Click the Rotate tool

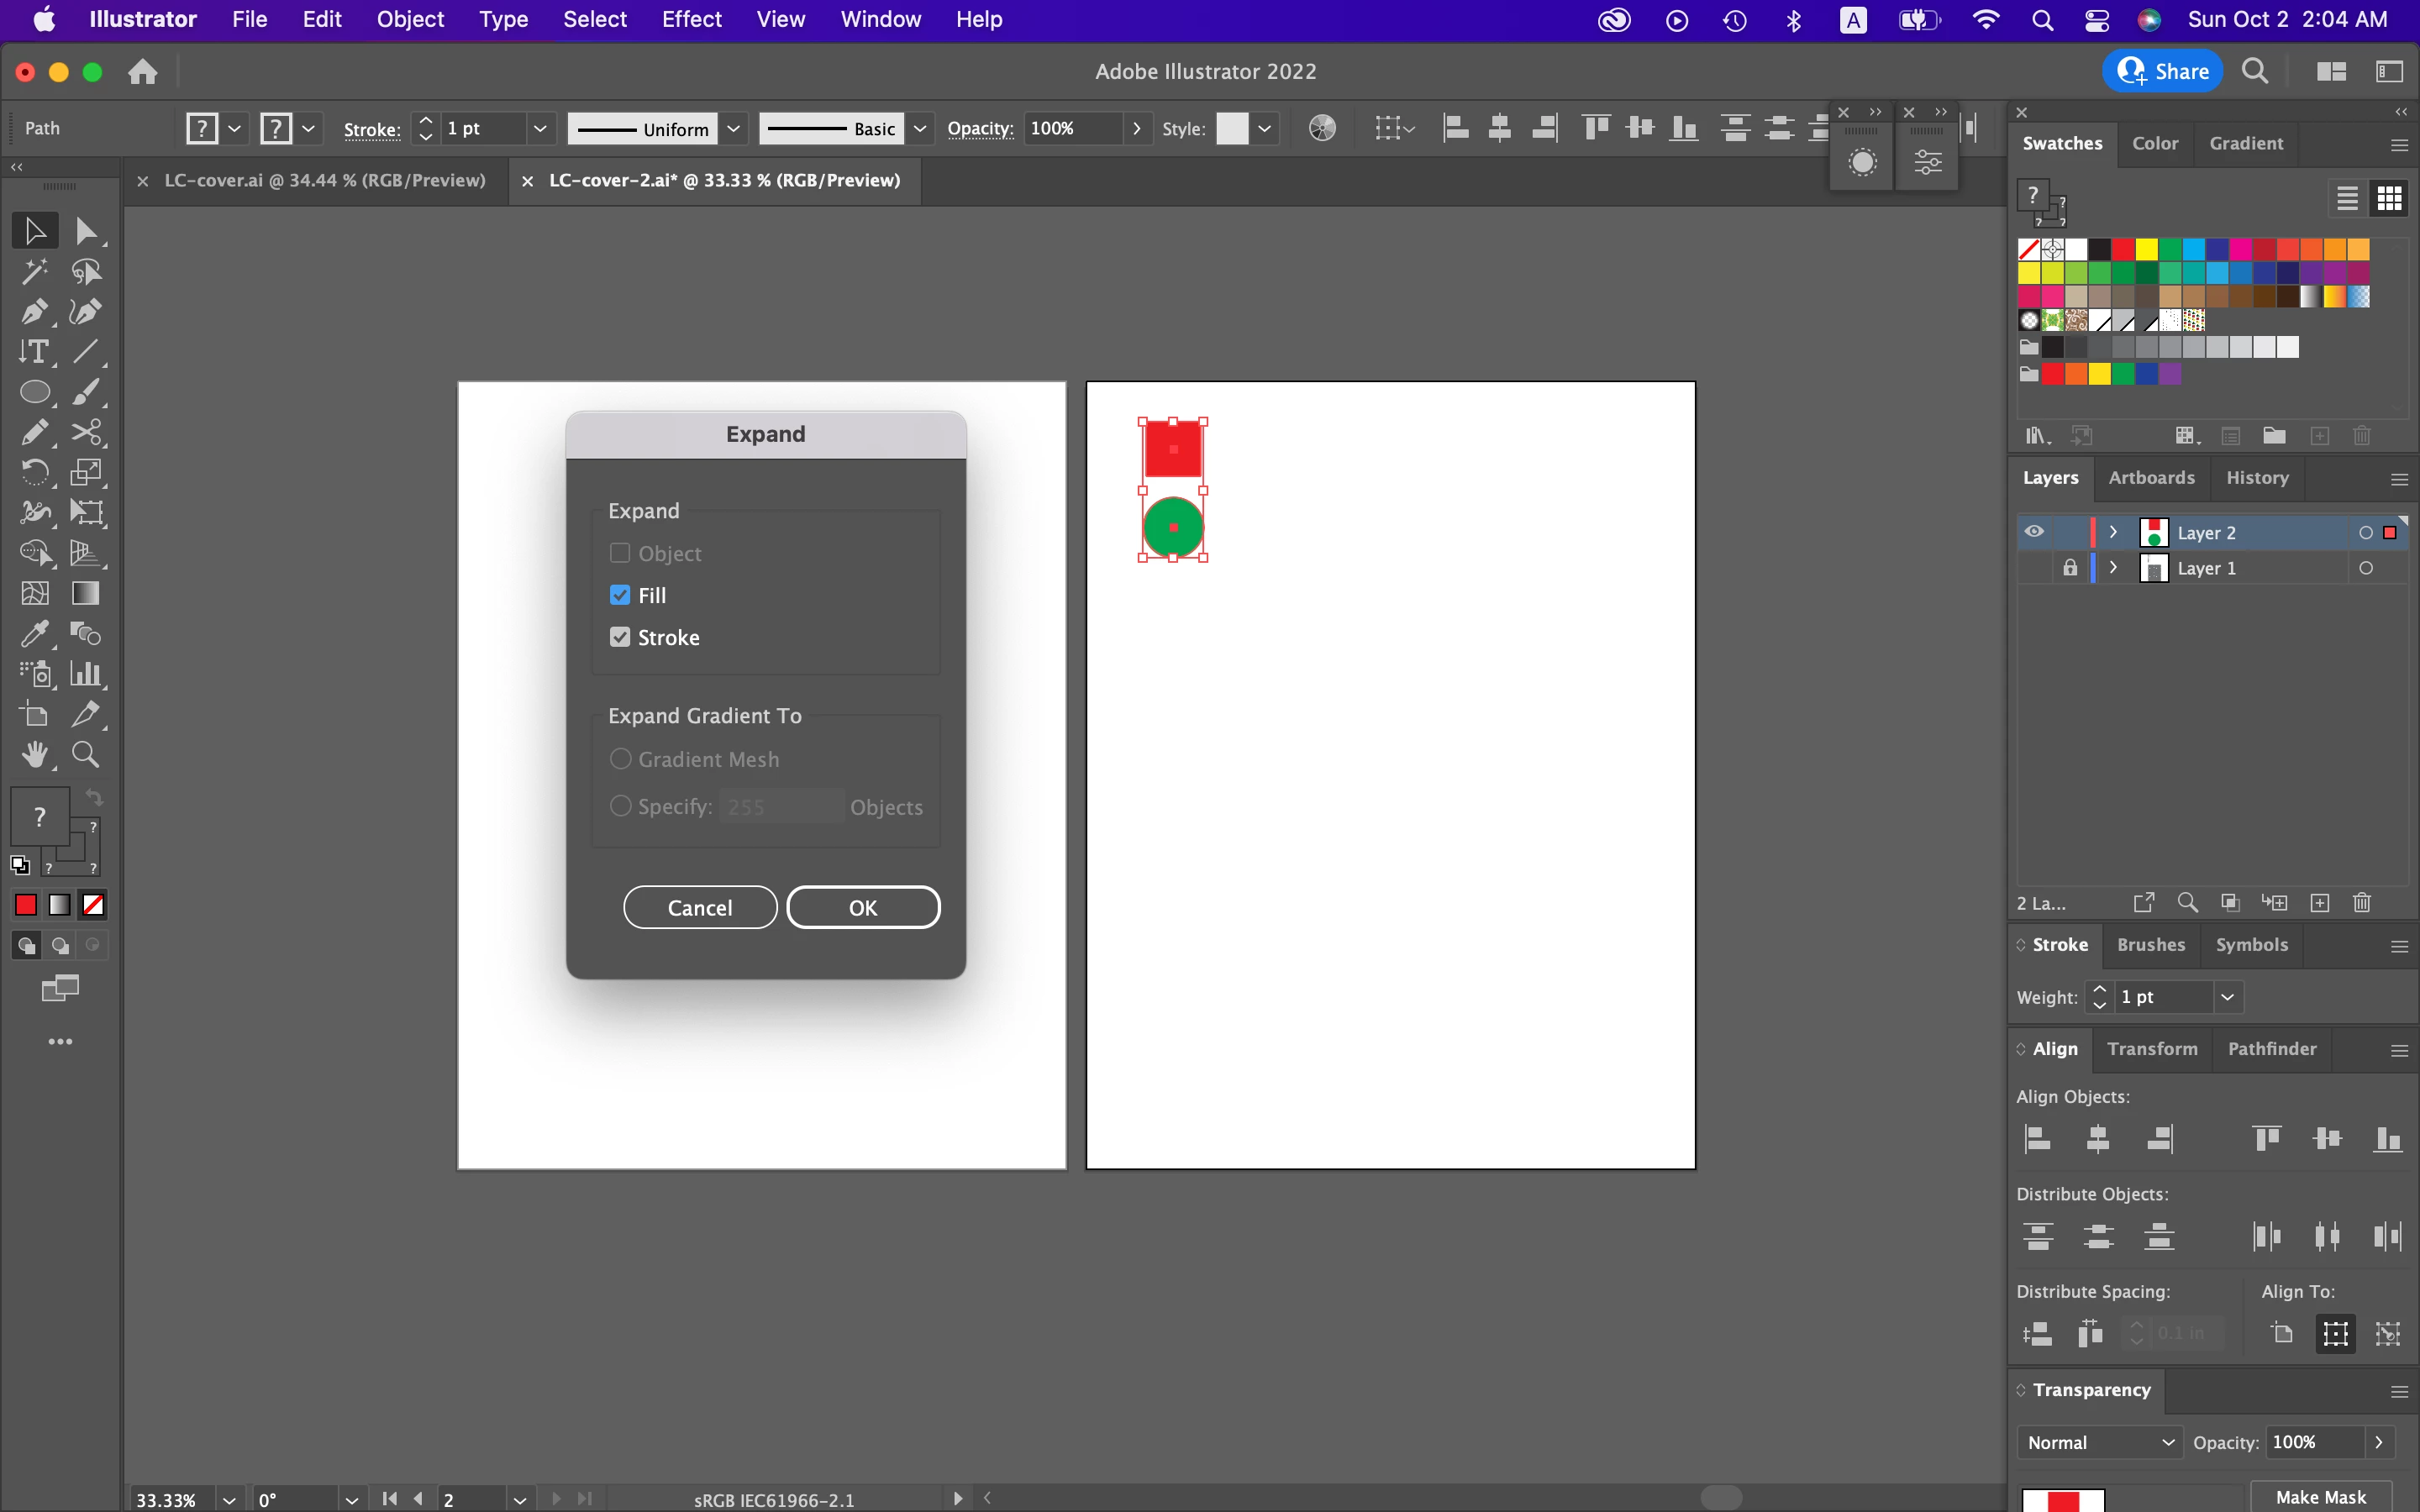35,472
